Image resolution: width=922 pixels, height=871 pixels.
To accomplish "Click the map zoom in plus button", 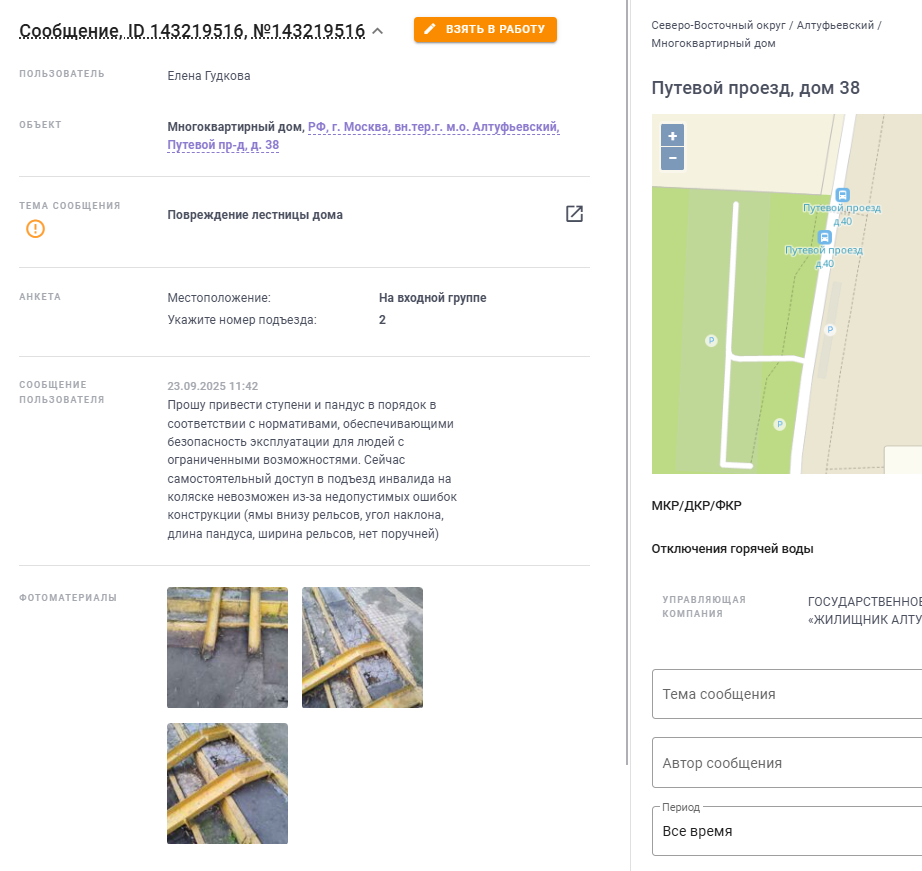I will [x=672, y=136].
